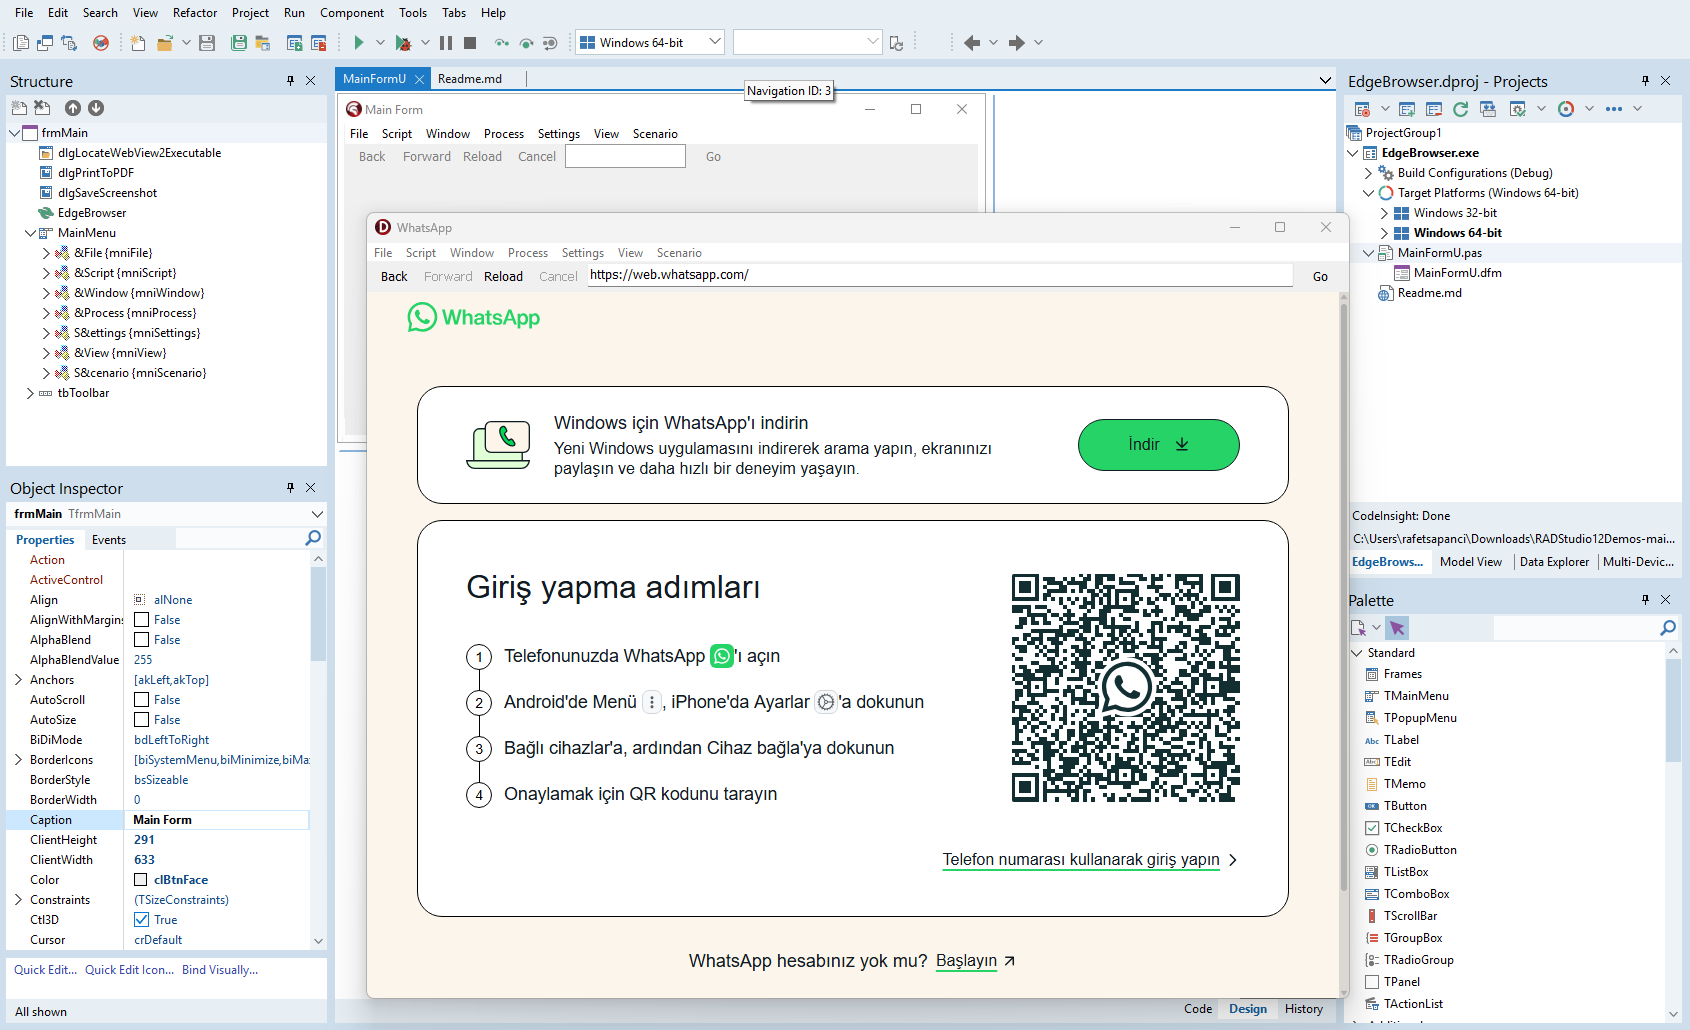
Task: Click the three-dots more options icon in Projects
Action: pyautogui.click(x=1614, y=109)
